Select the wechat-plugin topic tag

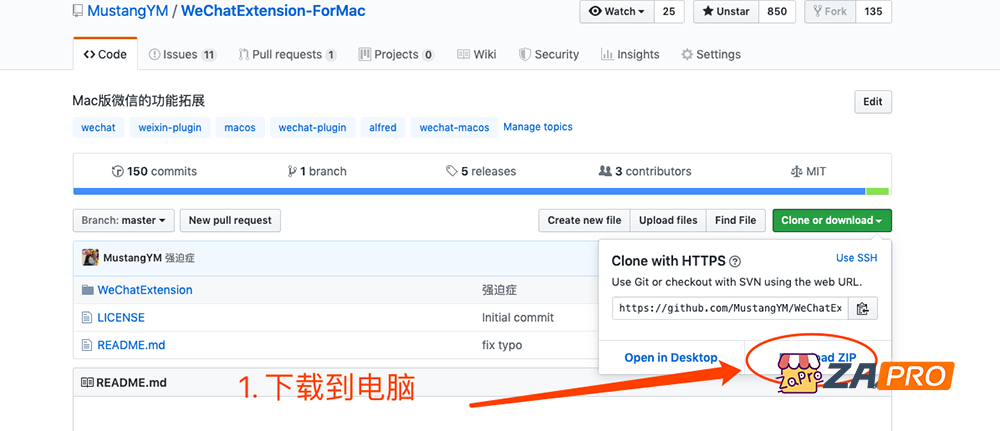pos(312,128)
